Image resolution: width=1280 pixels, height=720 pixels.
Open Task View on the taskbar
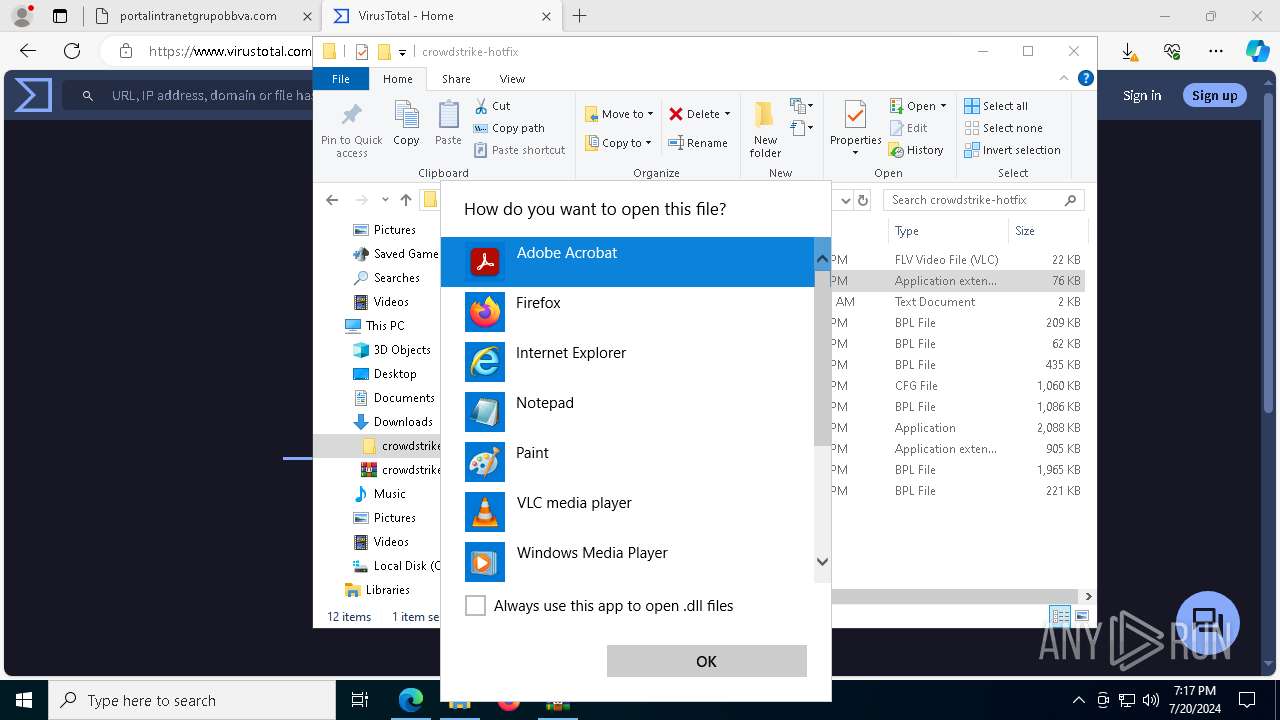pos(360,700)
